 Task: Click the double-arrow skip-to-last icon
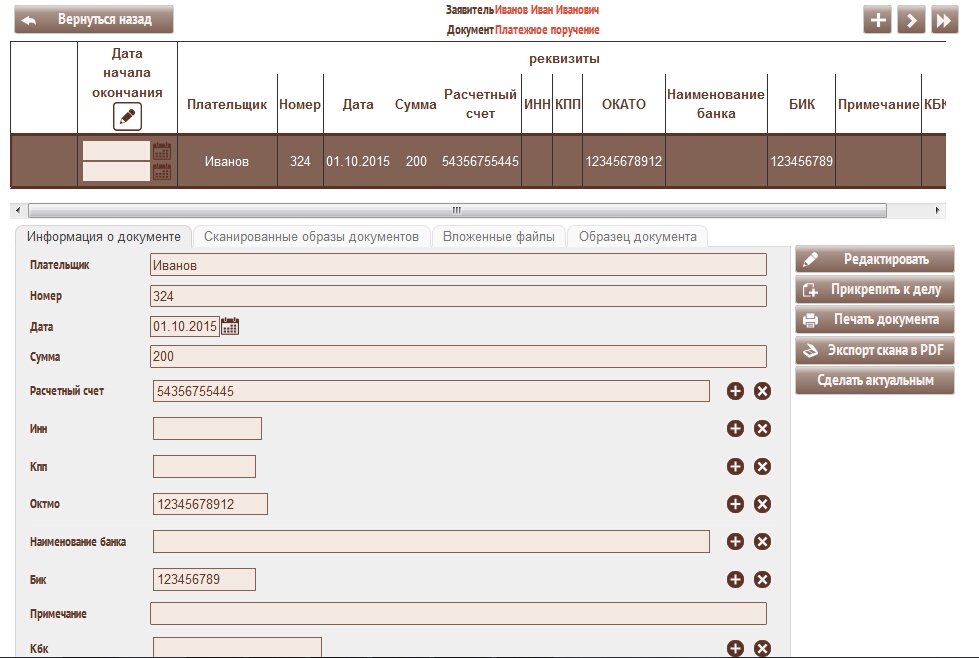tap(944, 20)
